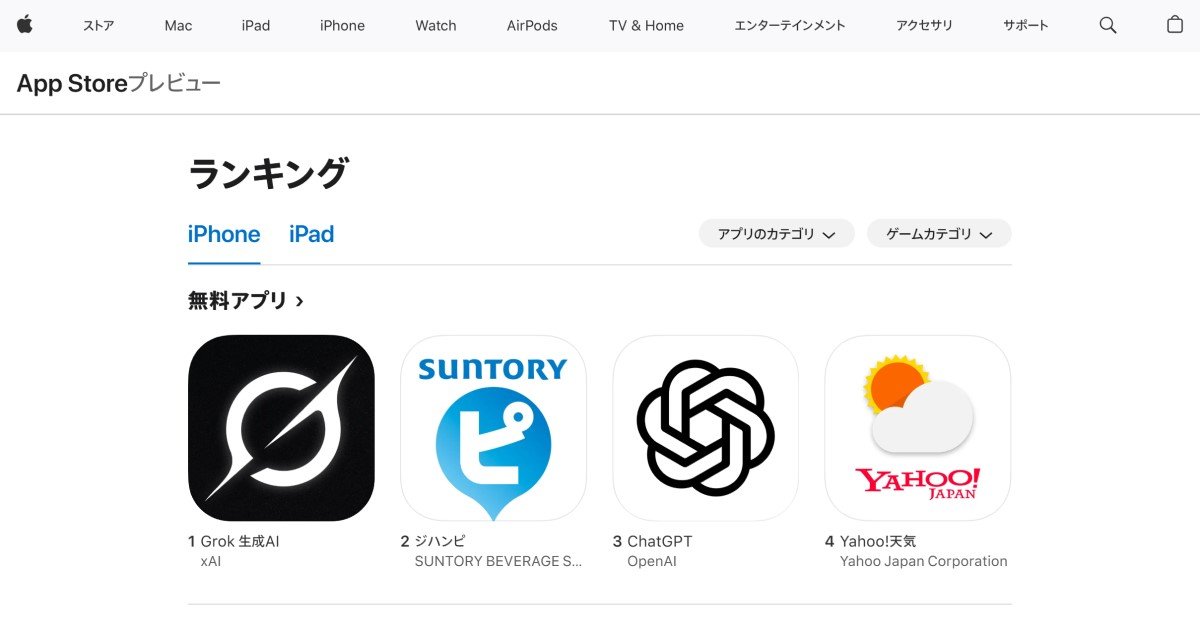Viewport: 1200px width, 627px height.
Task: Open the ChatGPT app icon
Action: [705, 428]
